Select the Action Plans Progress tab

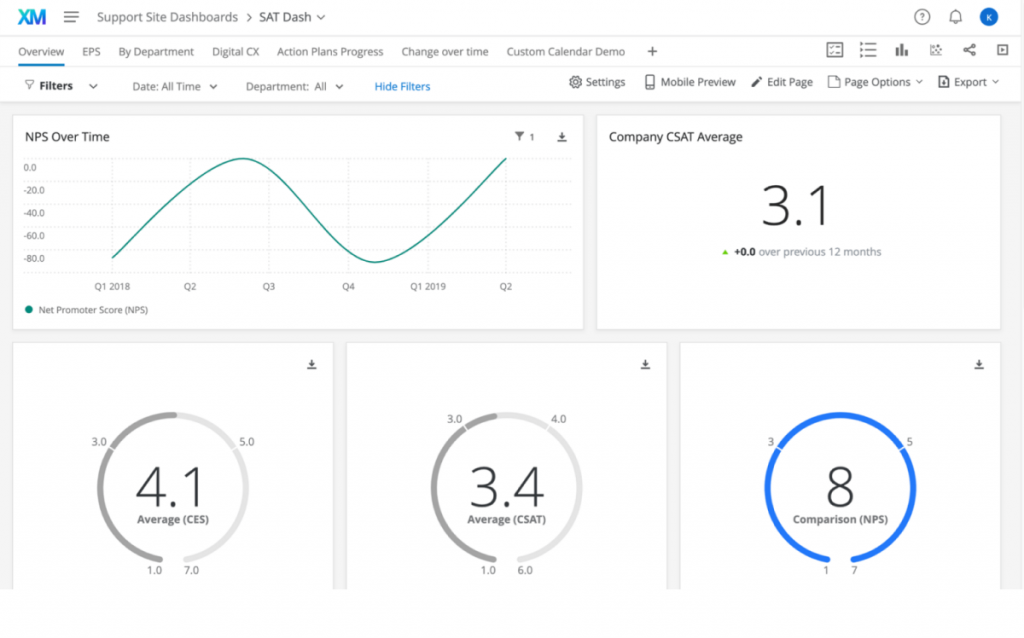click(x=330, y=52)
